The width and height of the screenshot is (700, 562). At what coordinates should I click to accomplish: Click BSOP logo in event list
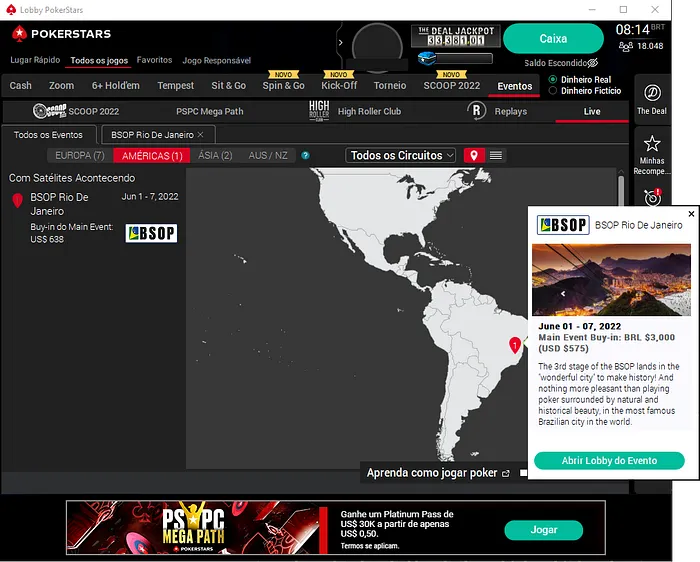pyautogui.click(x=151, y=233)
